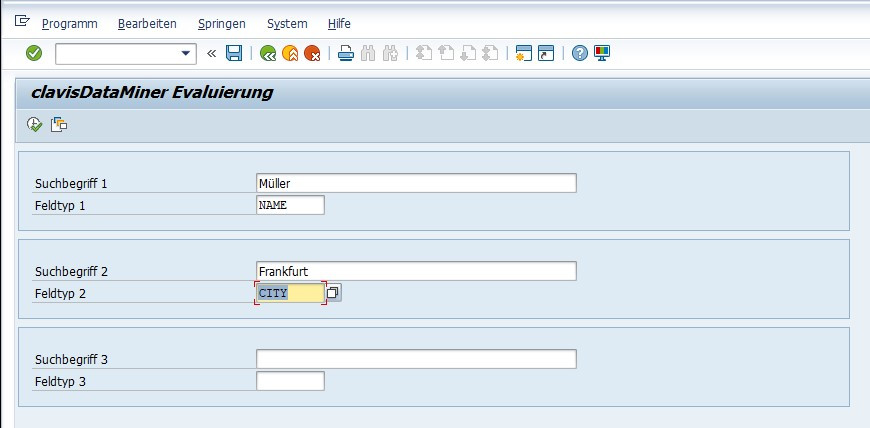Viewport: 870px width, 428px height.
Task: Click the green Back arrow icon
Action: (268, 53)
